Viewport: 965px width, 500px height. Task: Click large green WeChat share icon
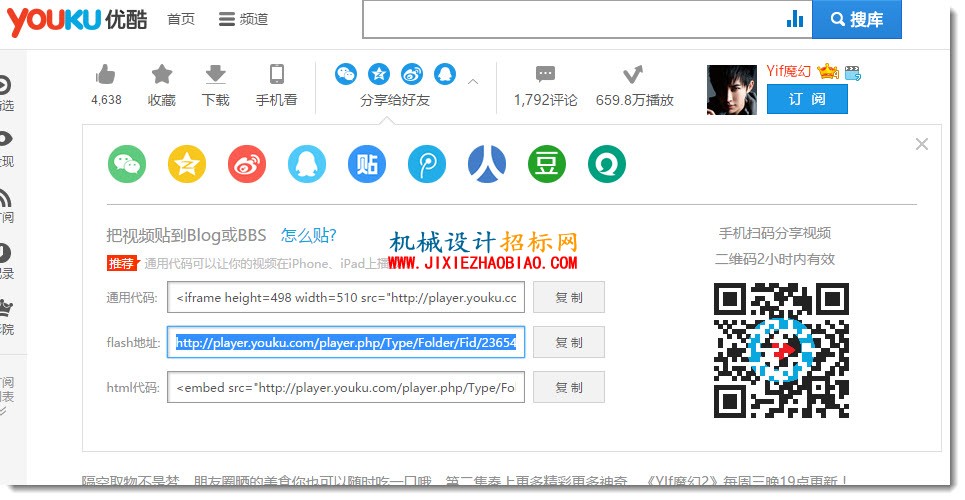point(127,164)
